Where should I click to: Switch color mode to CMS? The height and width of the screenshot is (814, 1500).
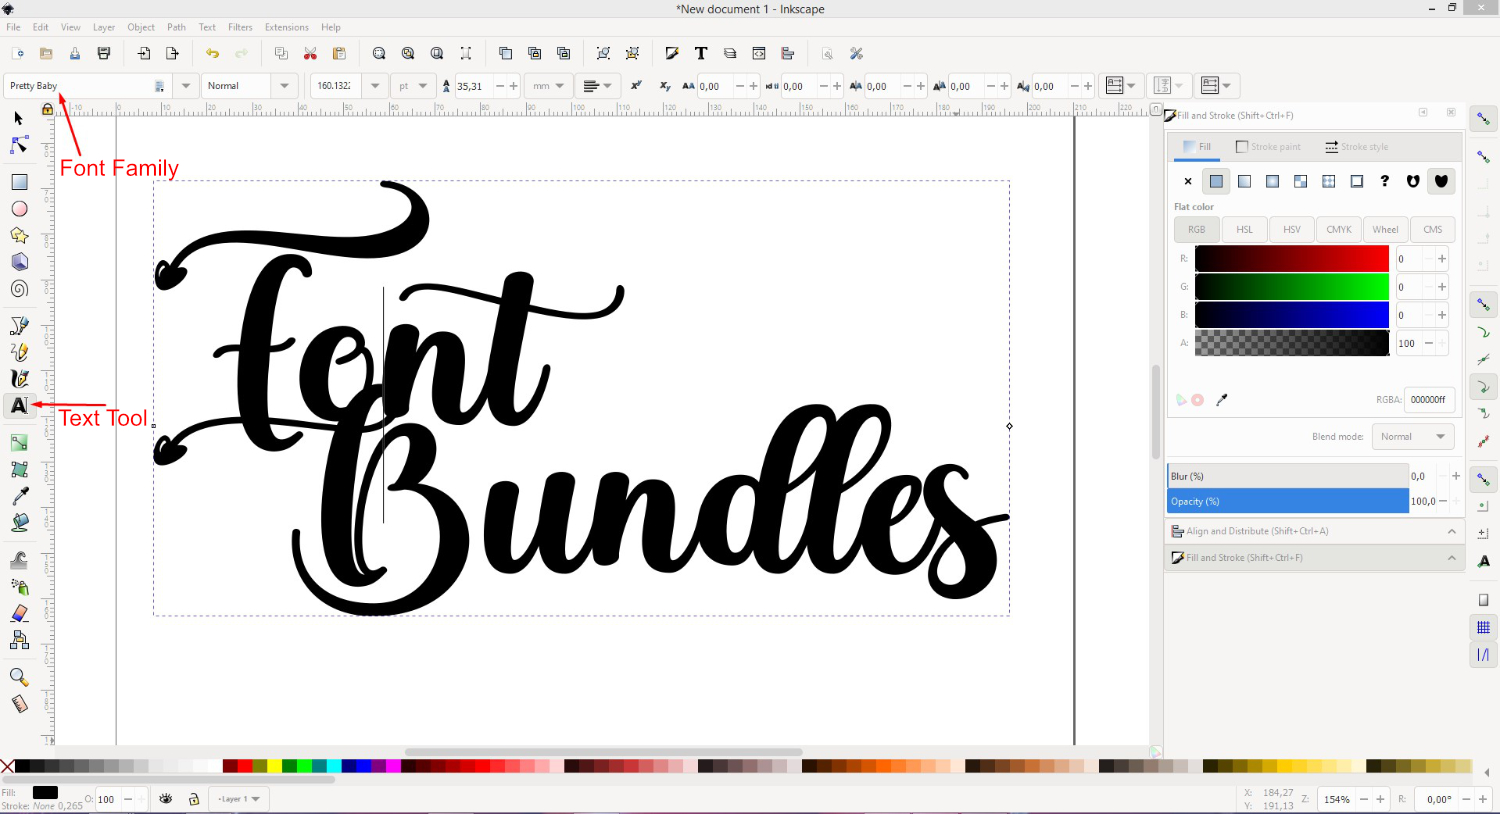click(1433, 230)
